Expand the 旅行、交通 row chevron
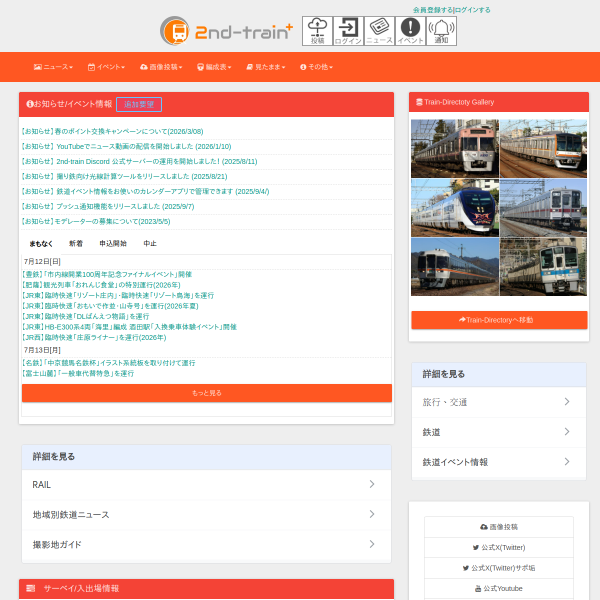600x600 pixels. pos(567,402)
